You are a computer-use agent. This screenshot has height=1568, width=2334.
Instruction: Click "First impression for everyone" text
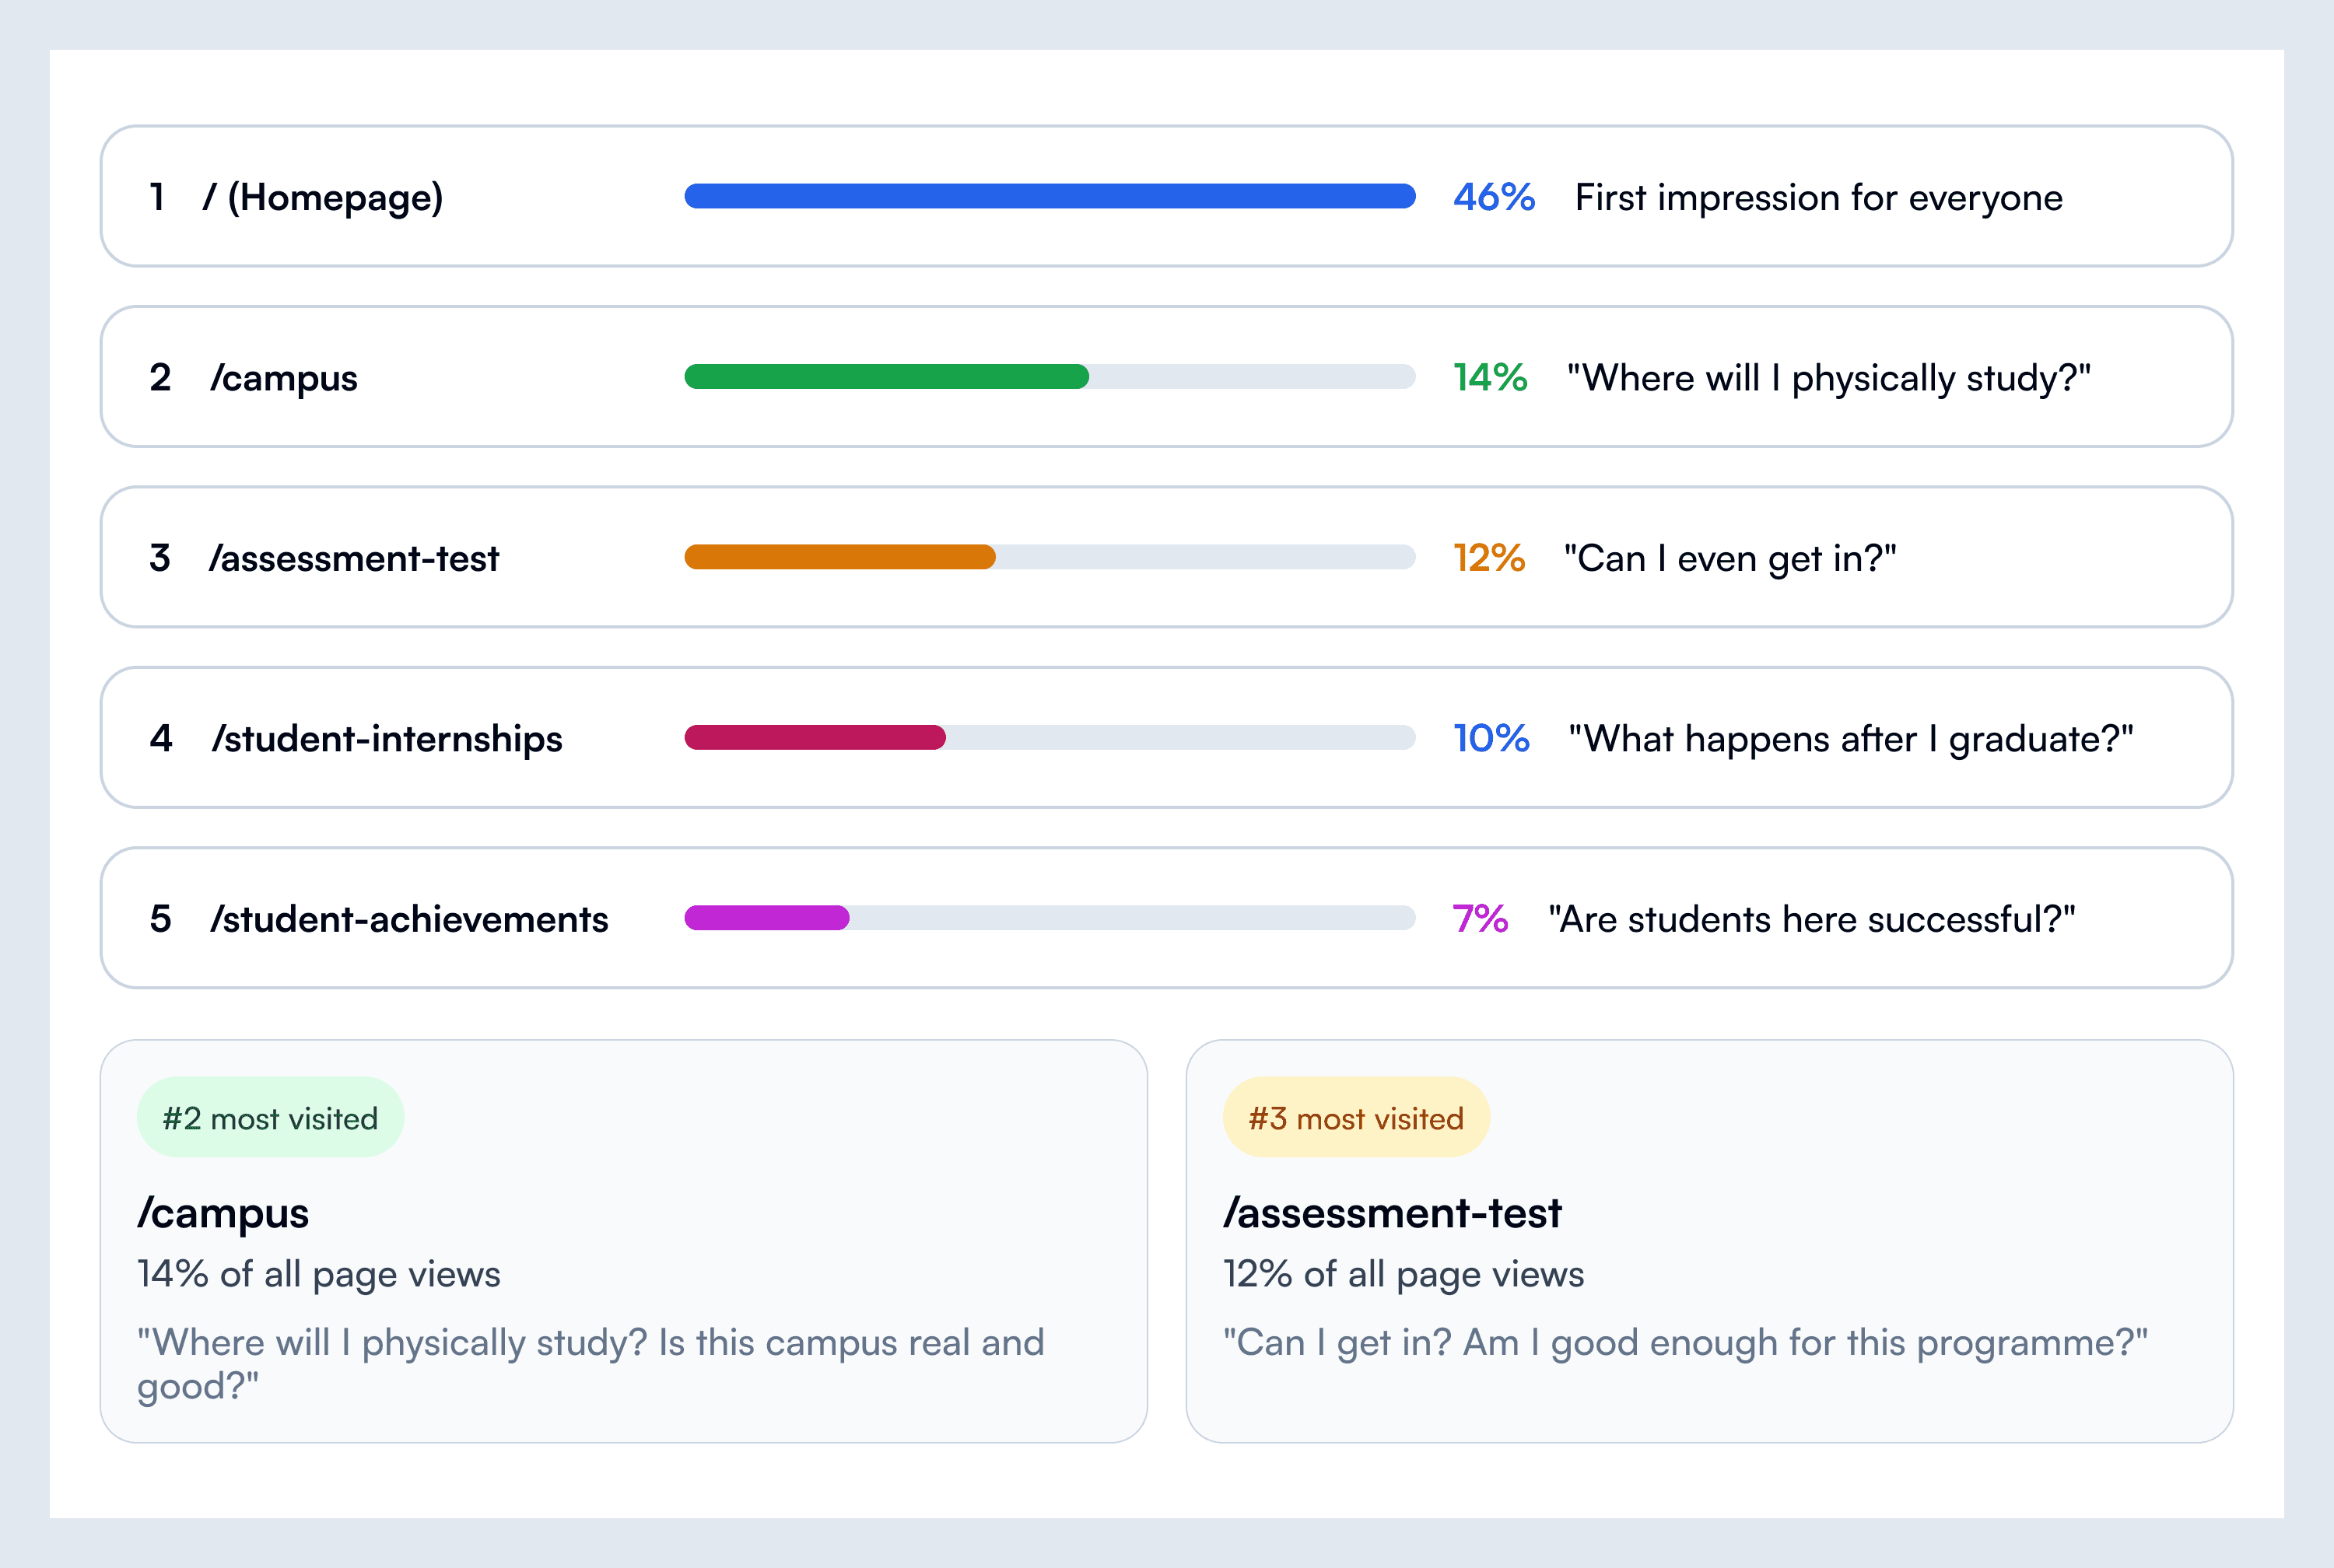coord(1818,198)
